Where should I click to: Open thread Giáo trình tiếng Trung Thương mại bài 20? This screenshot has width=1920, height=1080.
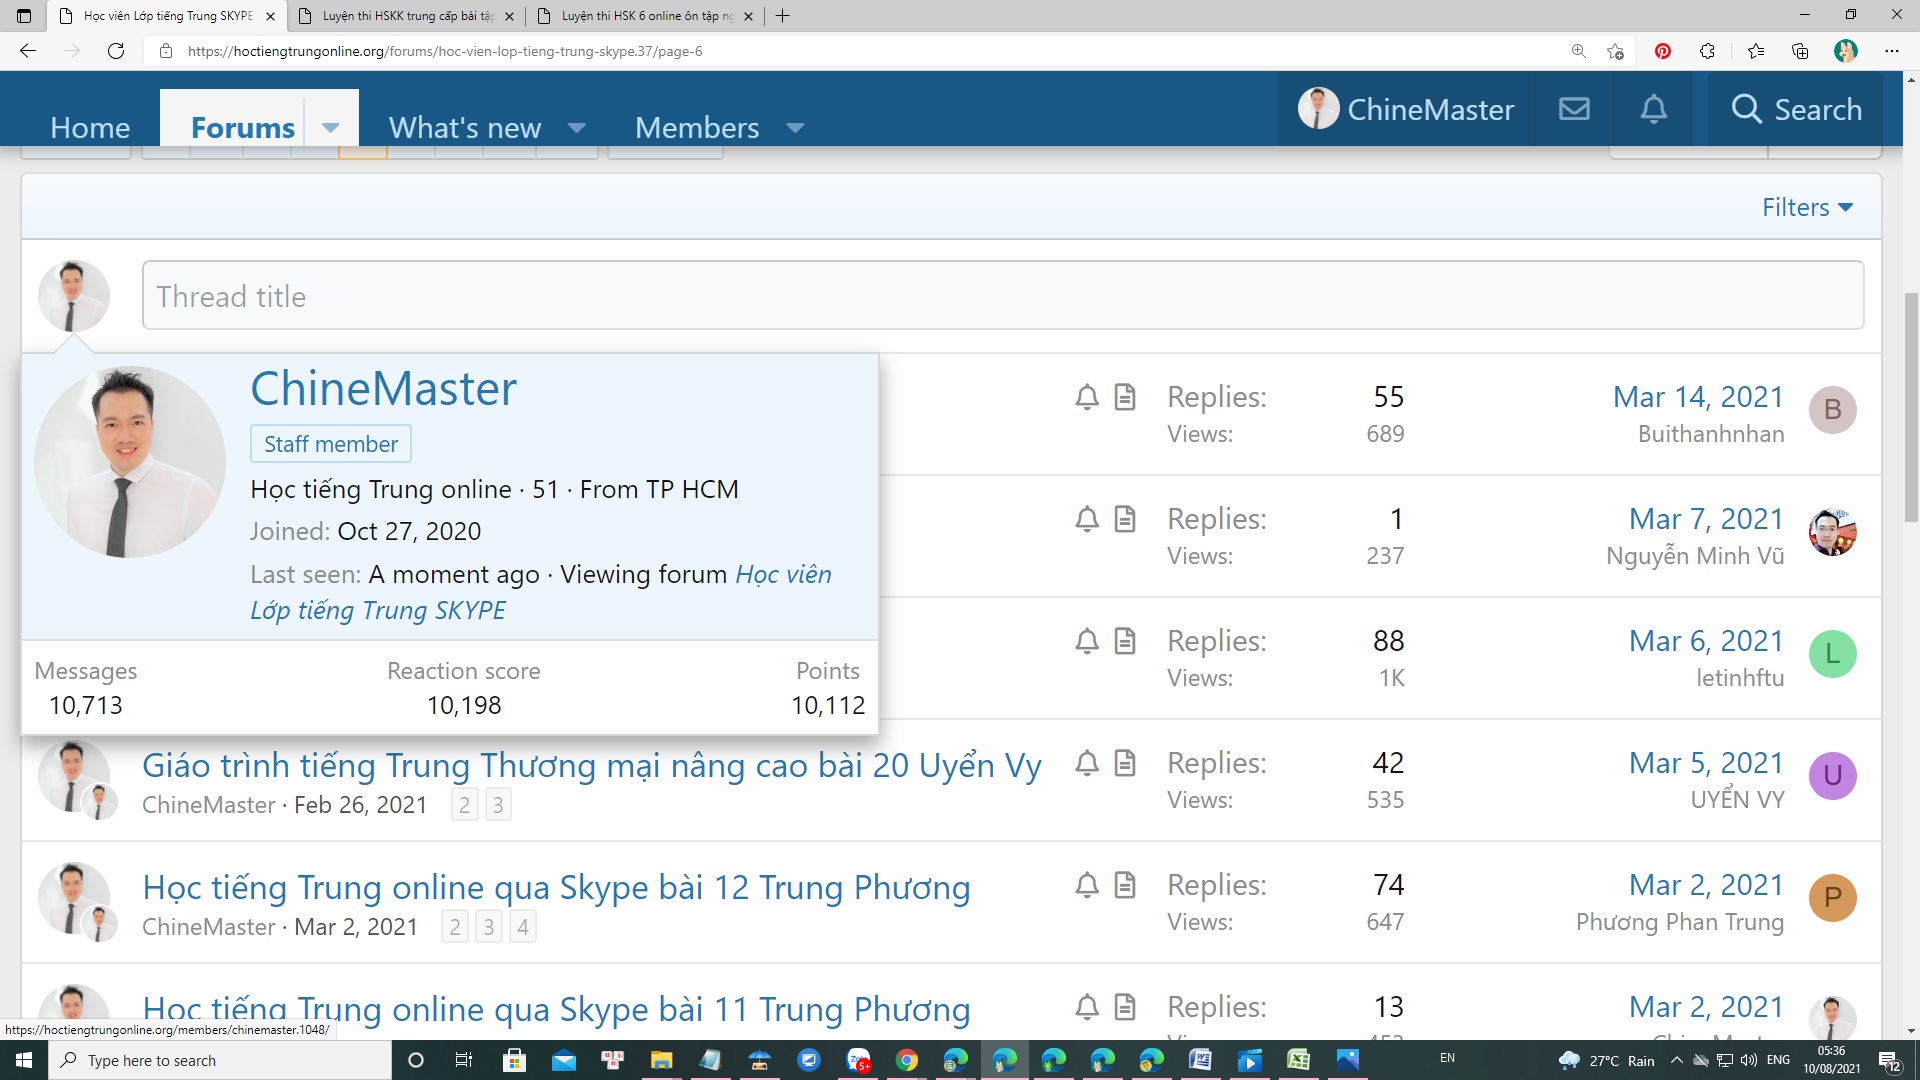(591, 765)
